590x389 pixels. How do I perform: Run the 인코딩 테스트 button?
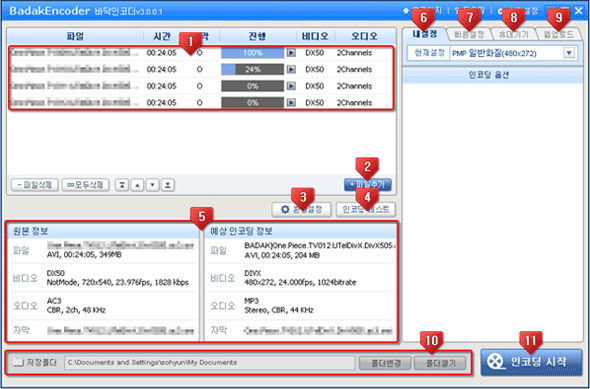click(x=366, y=210)
